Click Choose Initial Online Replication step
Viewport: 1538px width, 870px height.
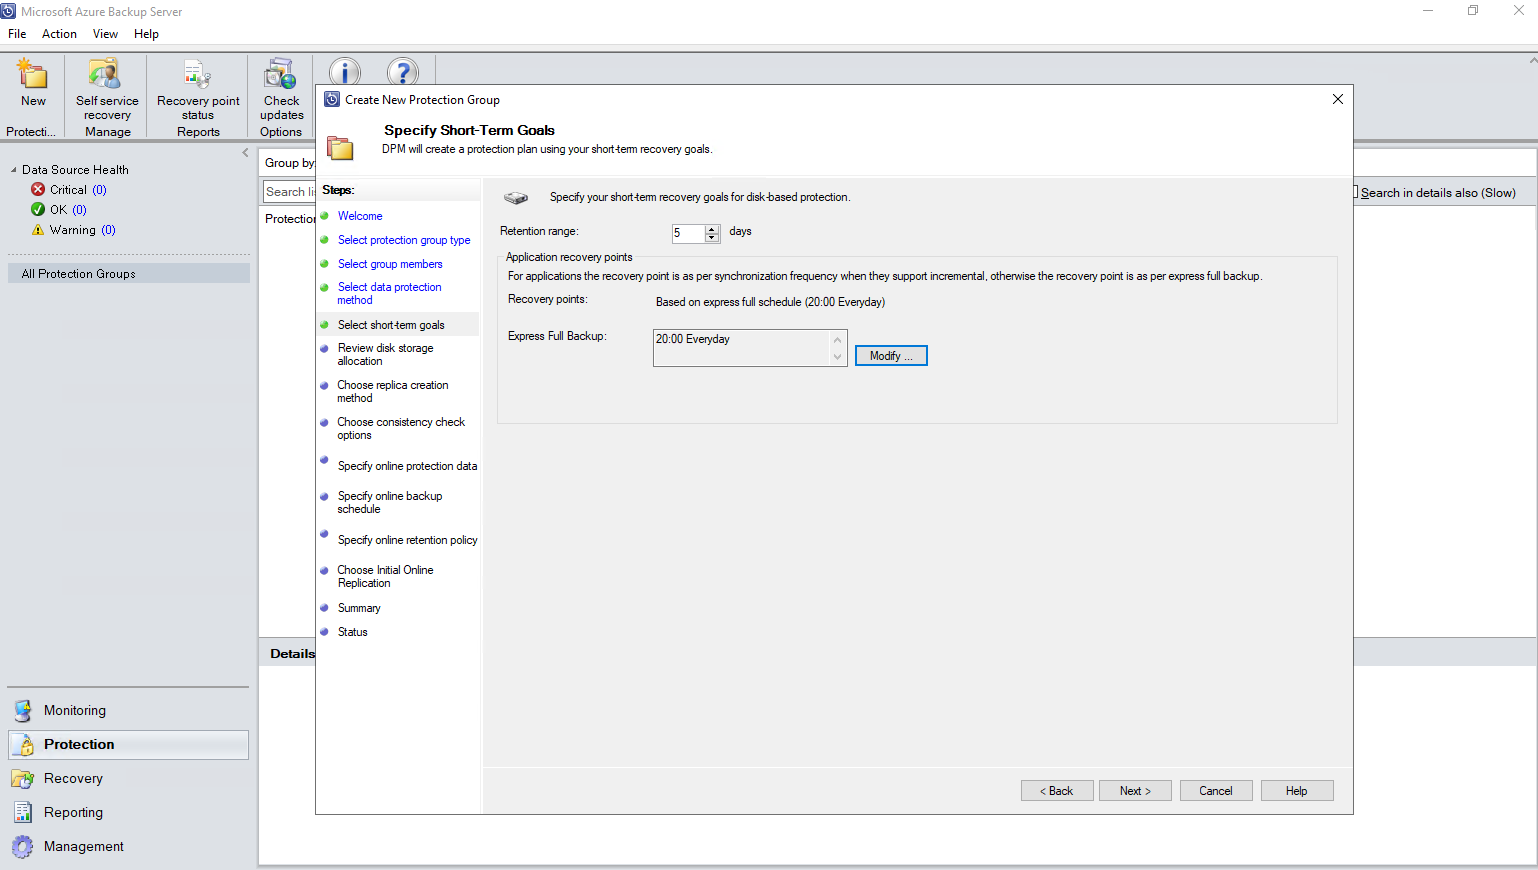(x=385, y=576)
